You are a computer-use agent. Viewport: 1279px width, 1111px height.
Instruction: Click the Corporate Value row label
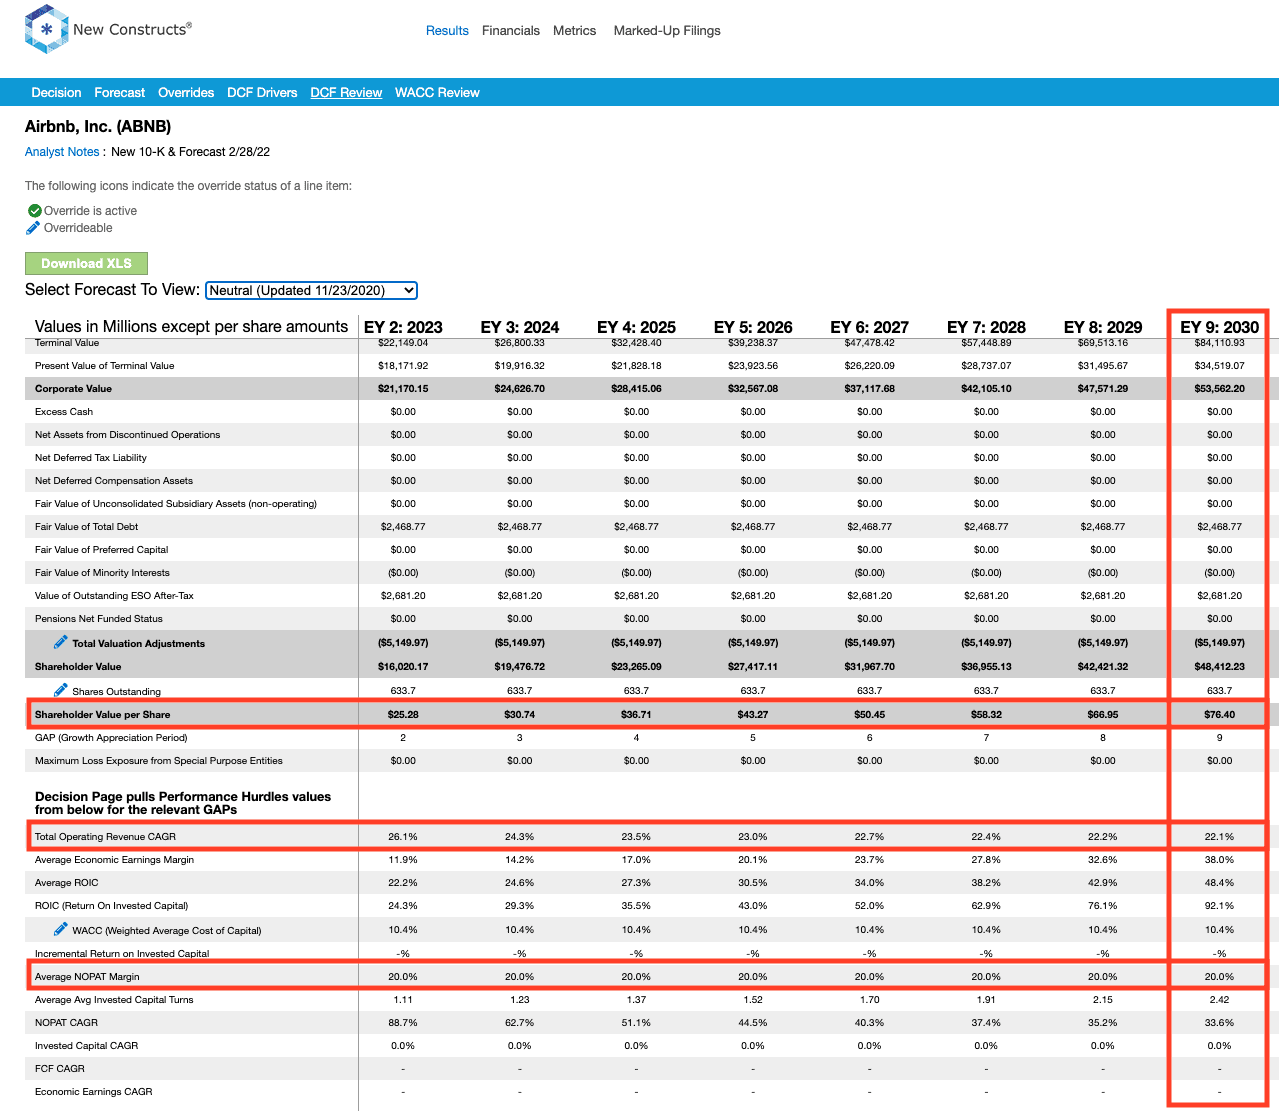73,389
